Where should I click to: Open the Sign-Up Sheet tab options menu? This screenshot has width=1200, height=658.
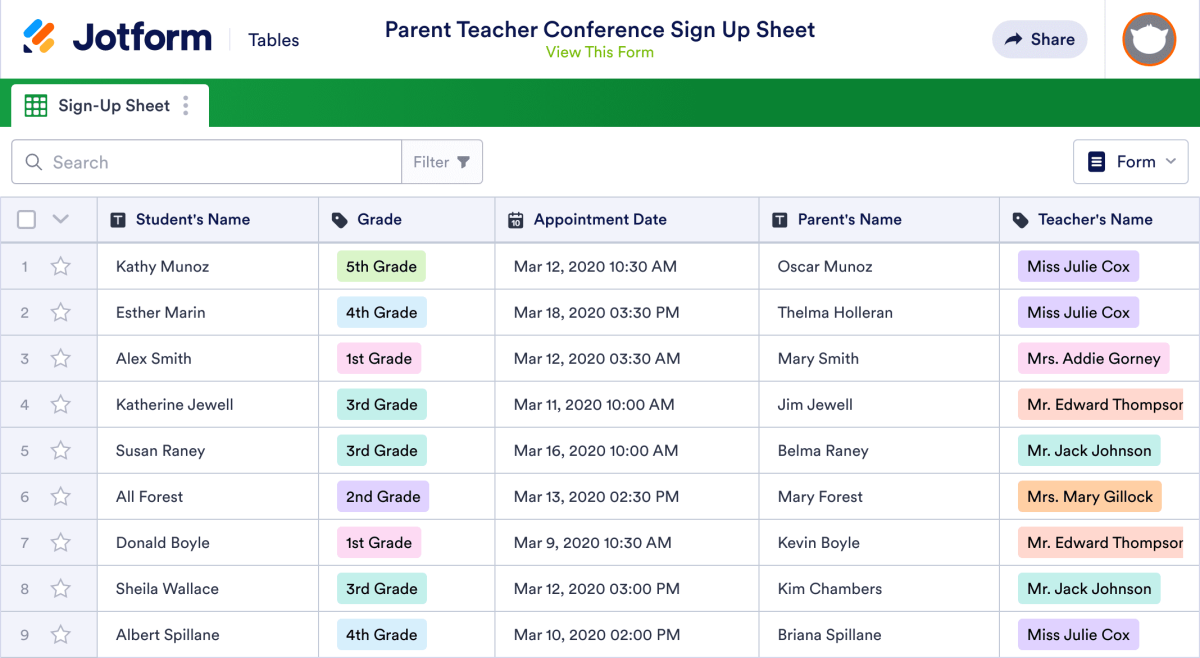pyautogui.click(x=185, y=105)
